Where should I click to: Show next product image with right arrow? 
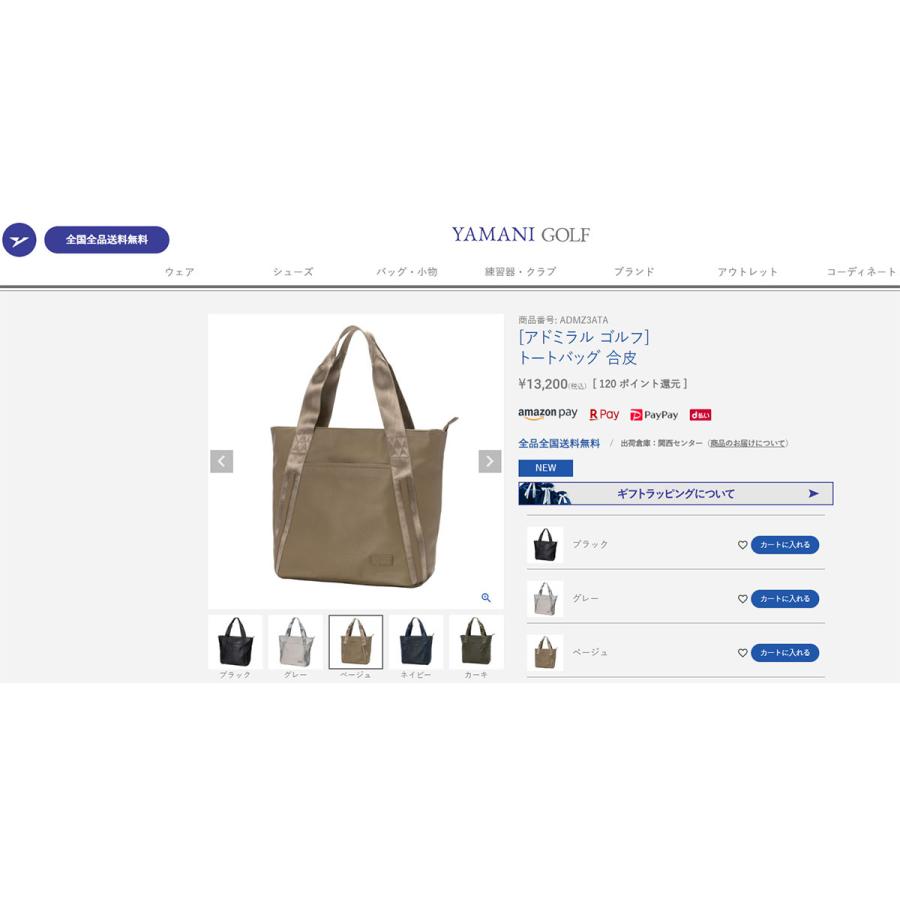coord(490,461)
